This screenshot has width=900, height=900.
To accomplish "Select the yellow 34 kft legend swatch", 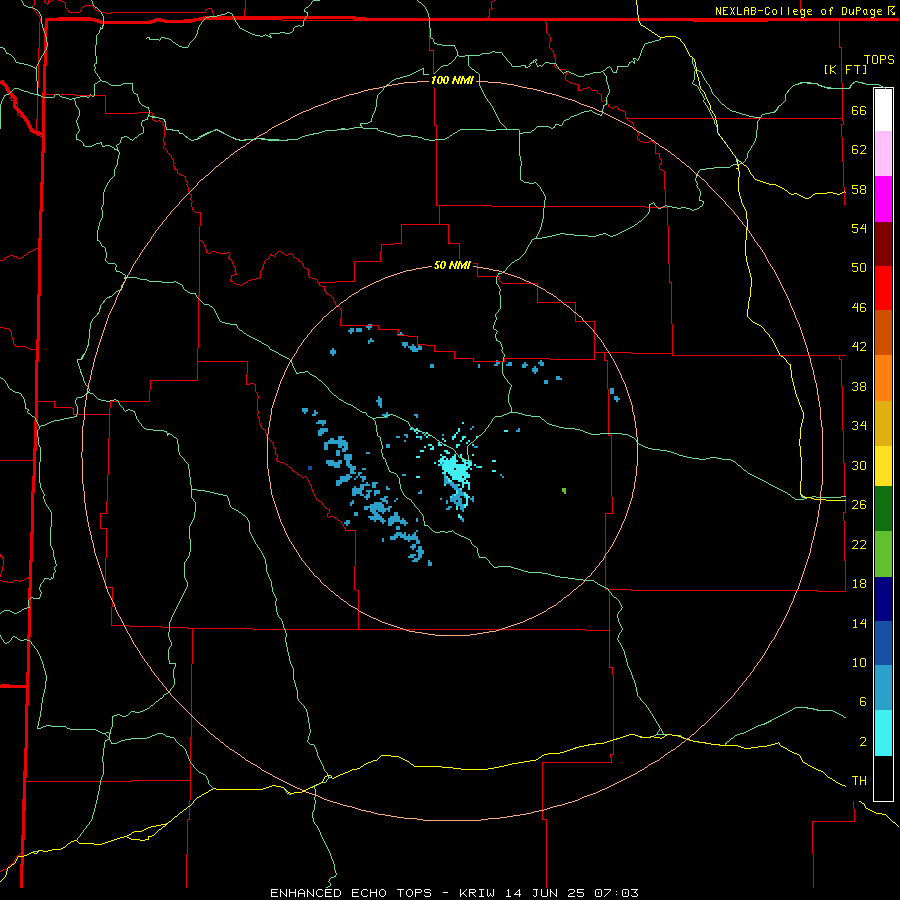I will 883,466.
